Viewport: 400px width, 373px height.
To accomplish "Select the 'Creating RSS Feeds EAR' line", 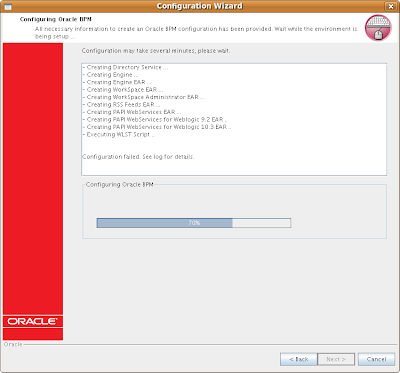I will click(121, 104).
